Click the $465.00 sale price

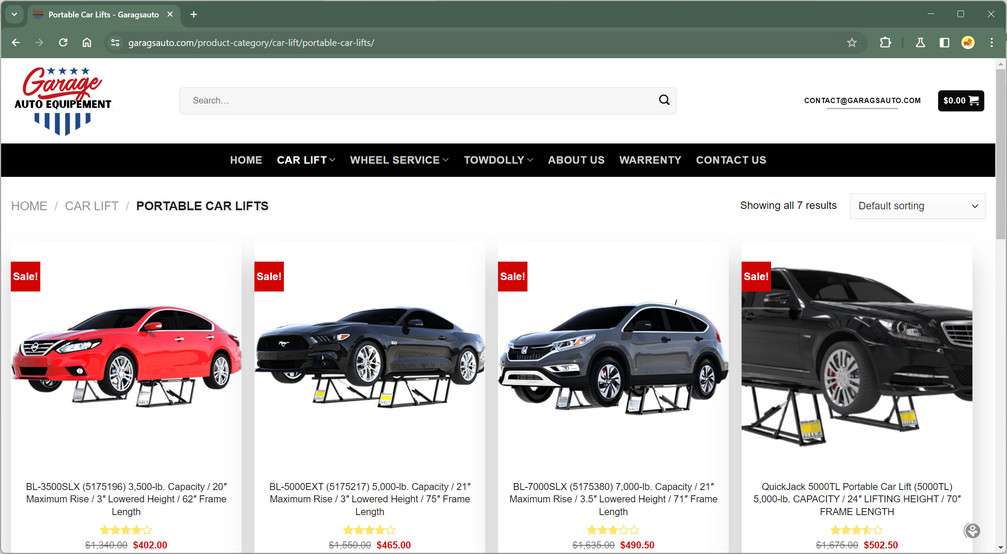click(393, 545)
